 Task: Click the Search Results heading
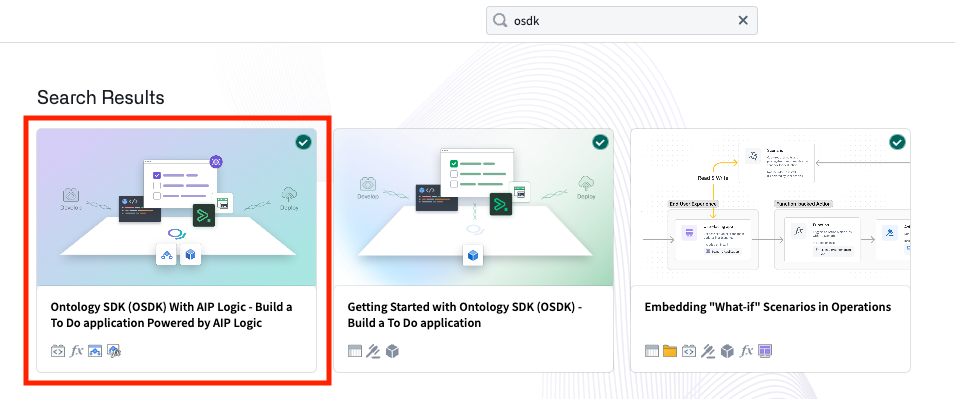100,97
